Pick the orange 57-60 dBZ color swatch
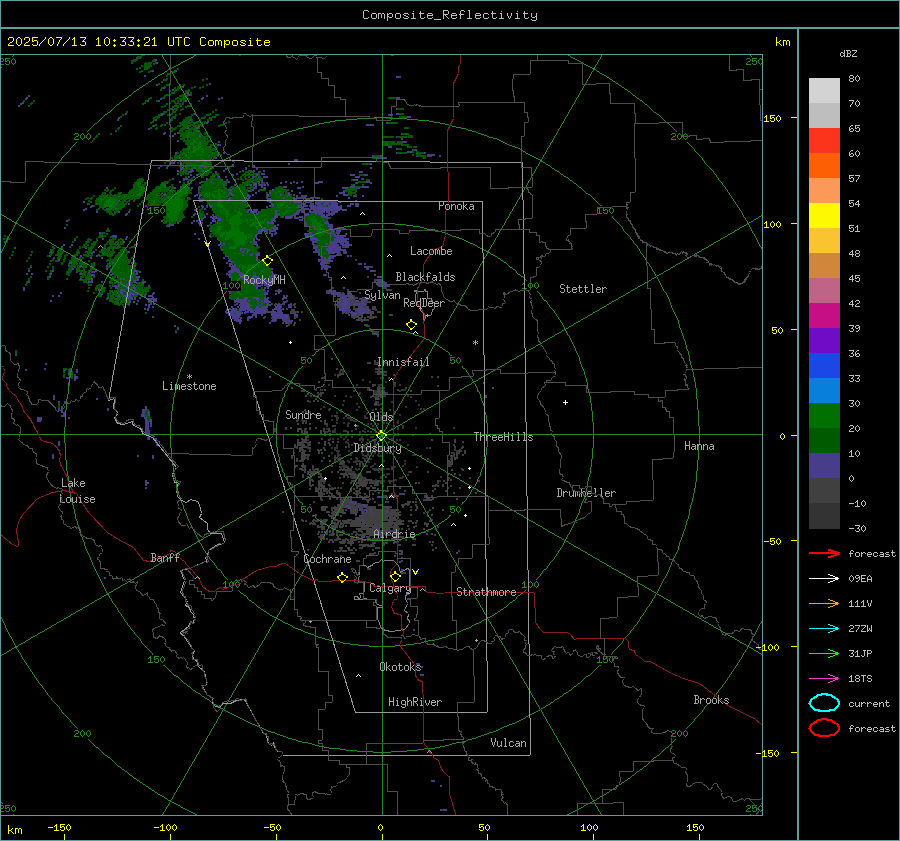Image resolution: width=900 pixels, height=841 pixels. click(x=824, y=165)
